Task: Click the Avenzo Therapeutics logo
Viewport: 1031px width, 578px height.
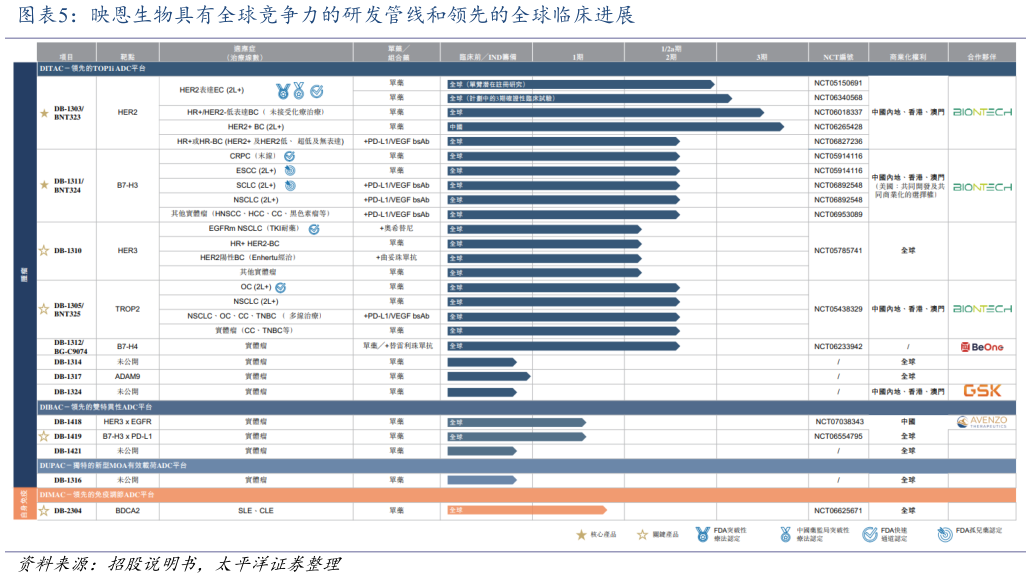Action: click(981, 422)
